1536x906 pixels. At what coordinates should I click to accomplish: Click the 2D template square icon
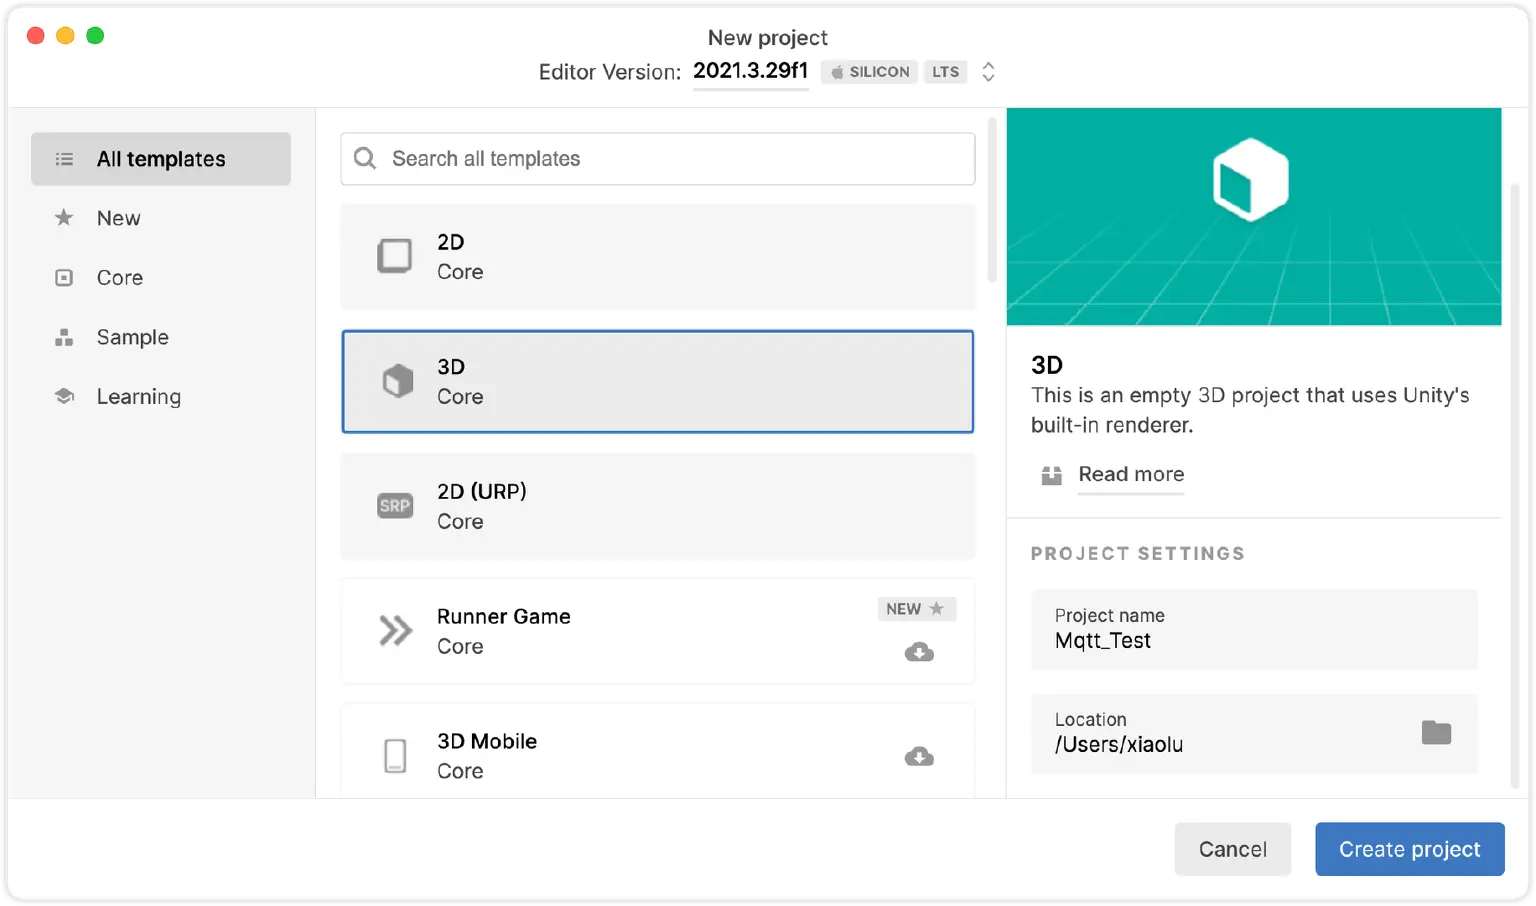pyautogui.click(x=394, y=256)
